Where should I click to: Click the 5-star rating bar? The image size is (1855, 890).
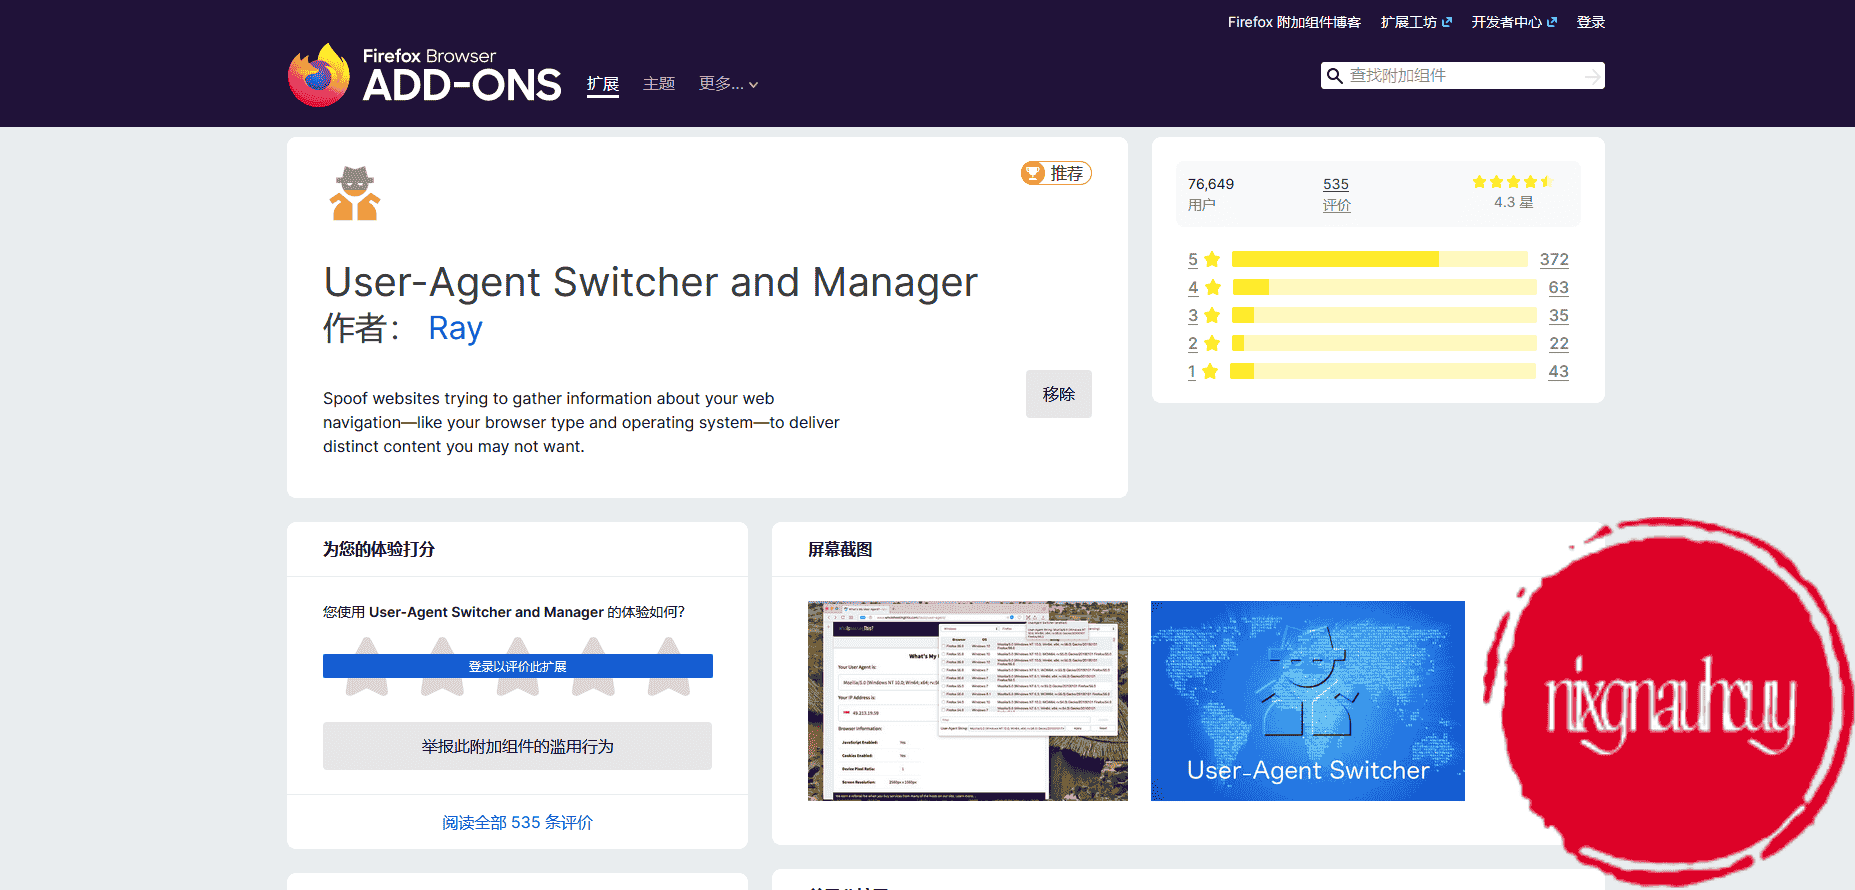pos(1379,260)
